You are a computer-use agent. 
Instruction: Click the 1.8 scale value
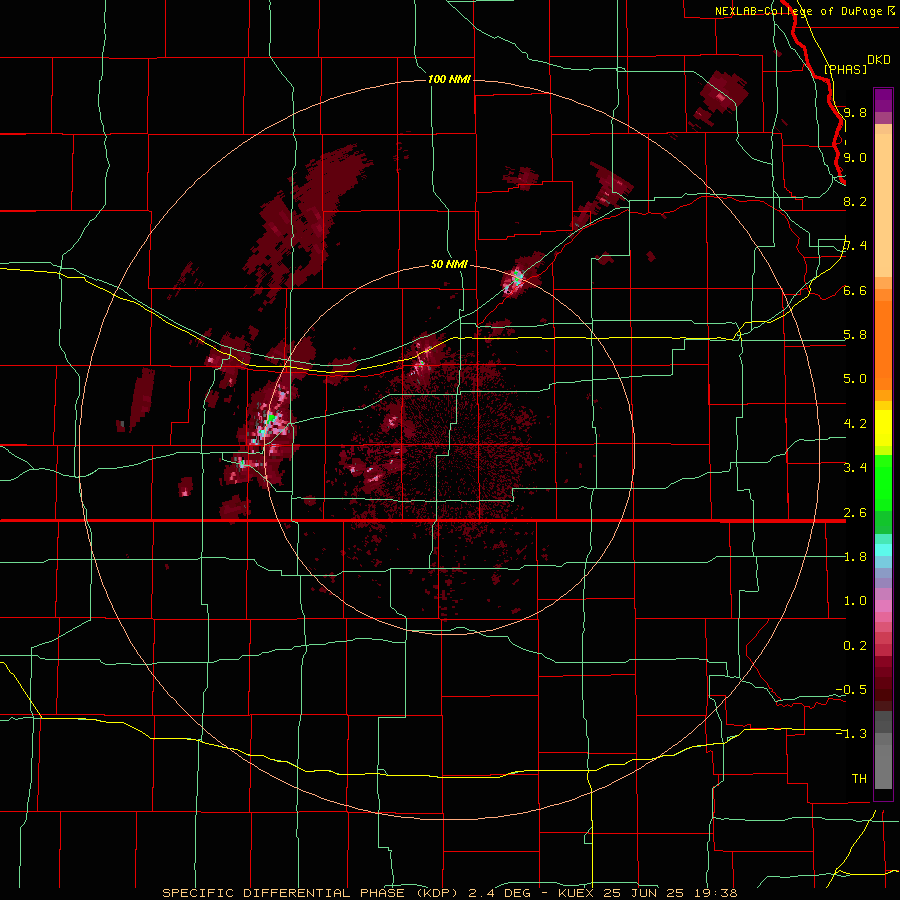coord(855,556)
